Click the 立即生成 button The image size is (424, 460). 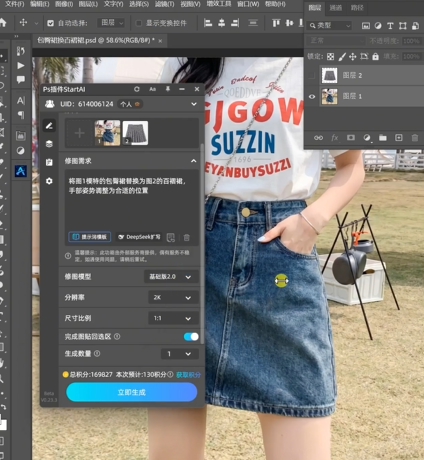(131, 392)
